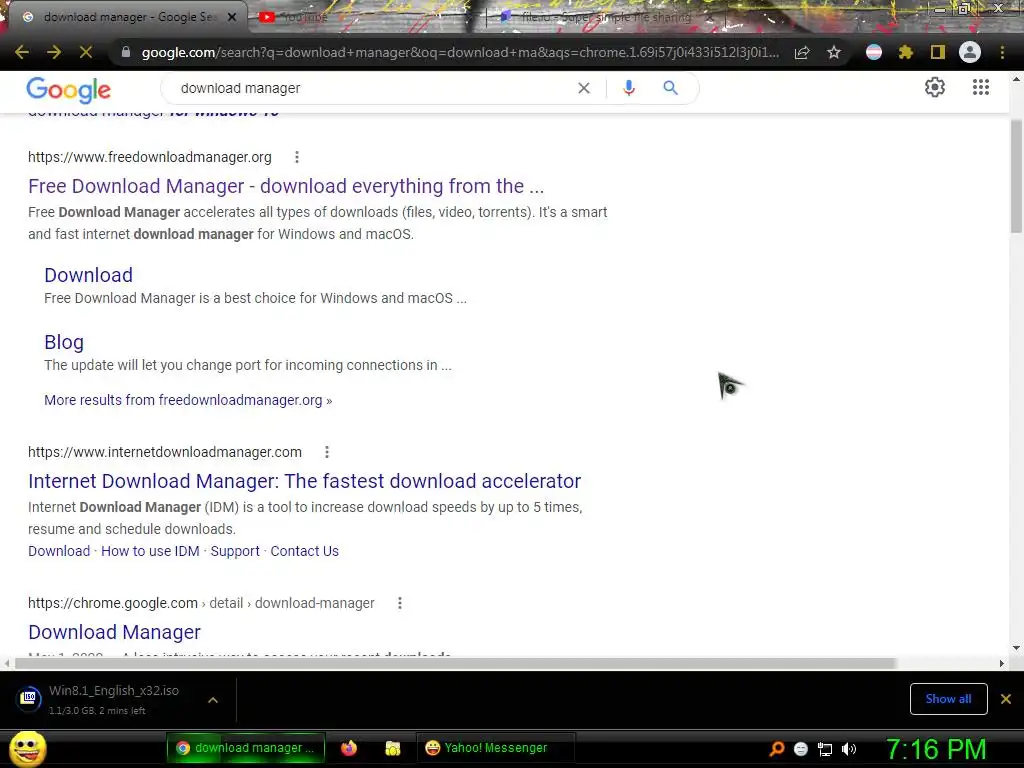Open Chrome's three-dot menu

coord(1002,52)
